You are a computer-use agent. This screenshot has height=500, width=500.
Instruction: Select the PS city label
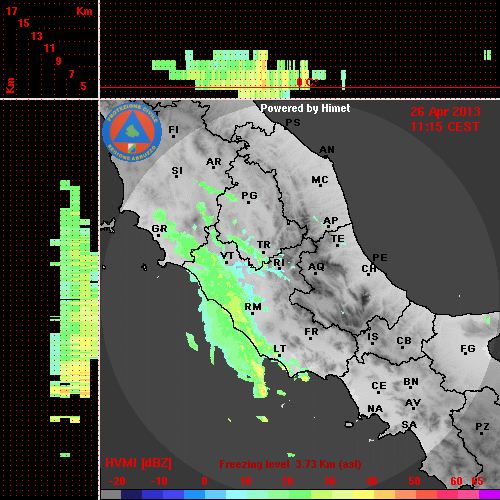293,123
